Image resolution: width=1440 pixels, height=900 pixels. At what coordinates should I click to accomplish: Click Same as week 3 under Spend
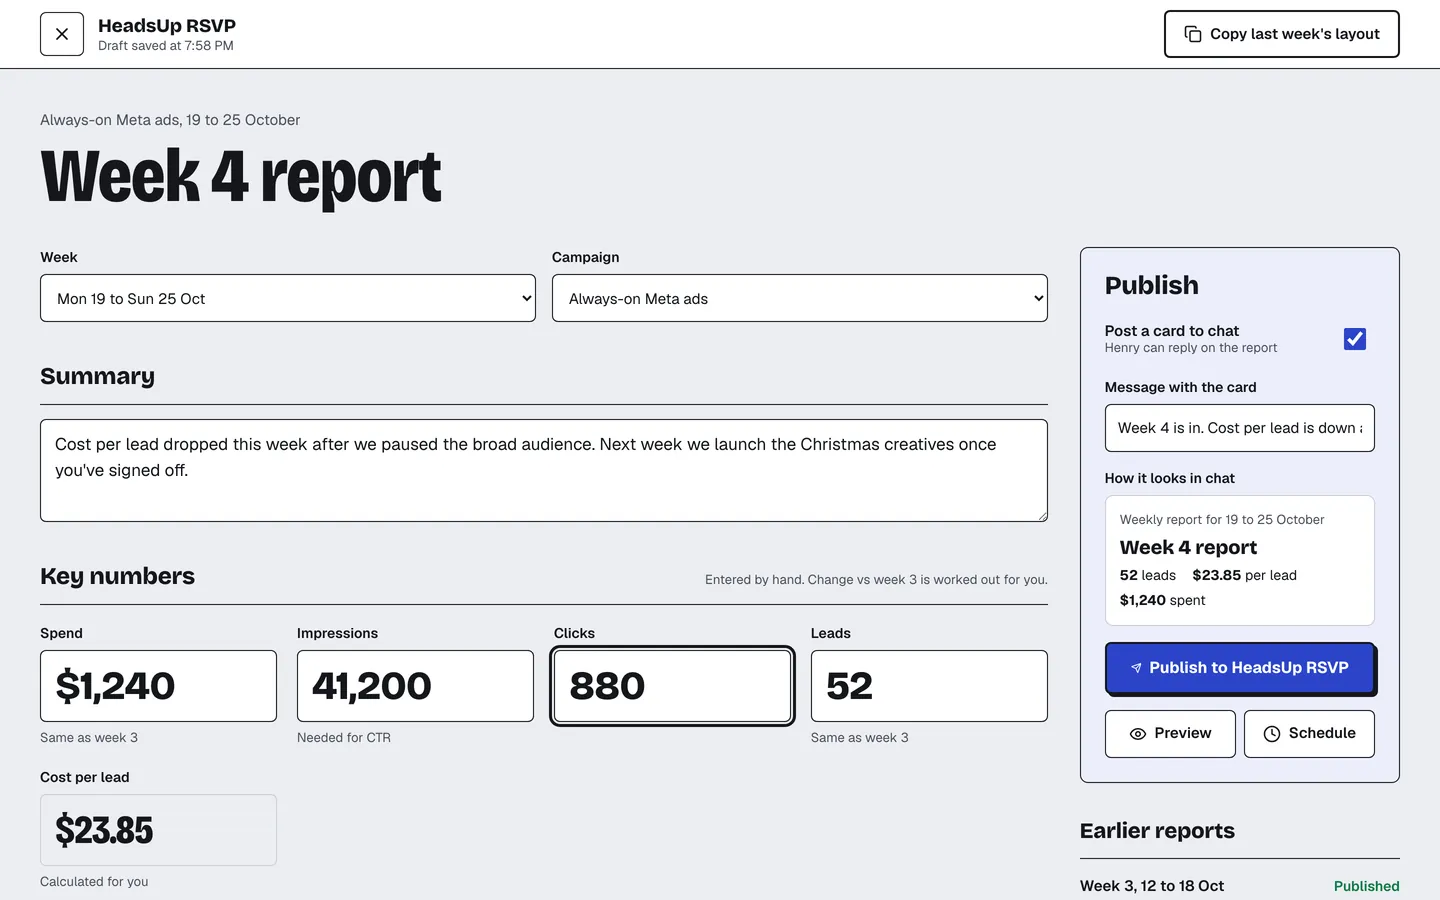coord(89,738)
